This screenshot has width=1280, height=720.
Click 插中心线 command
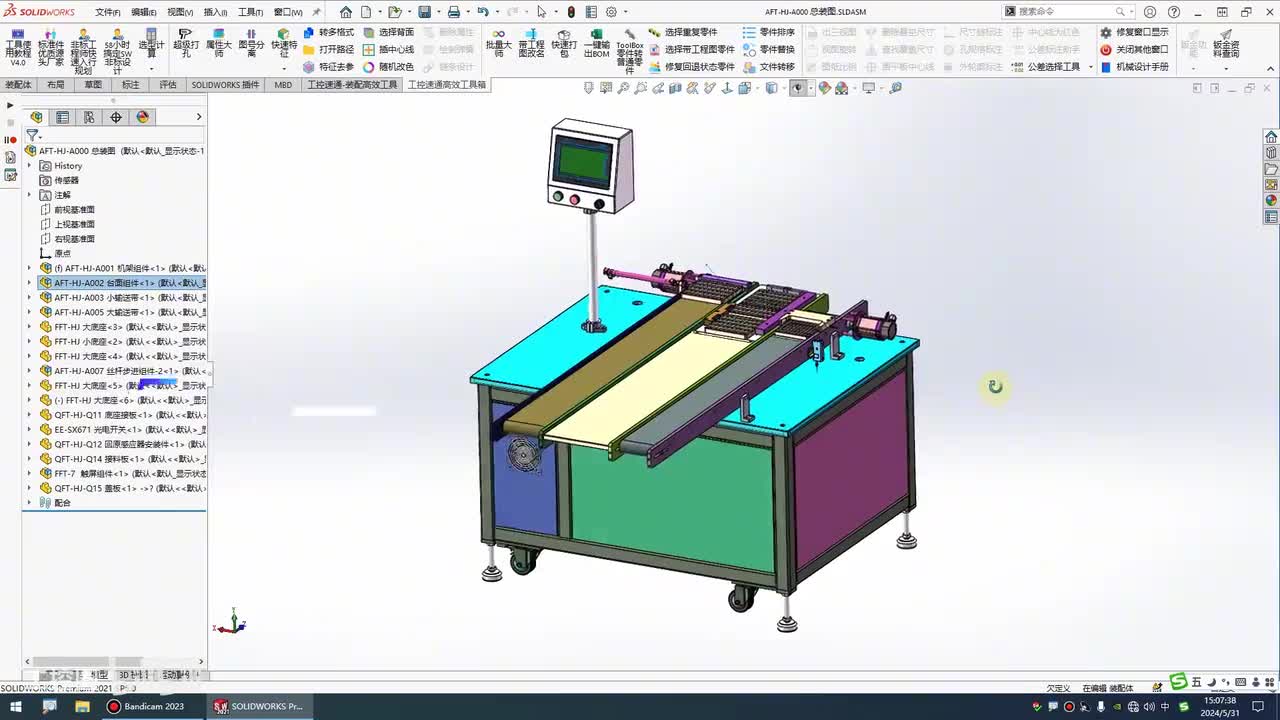tap(388, 49)
